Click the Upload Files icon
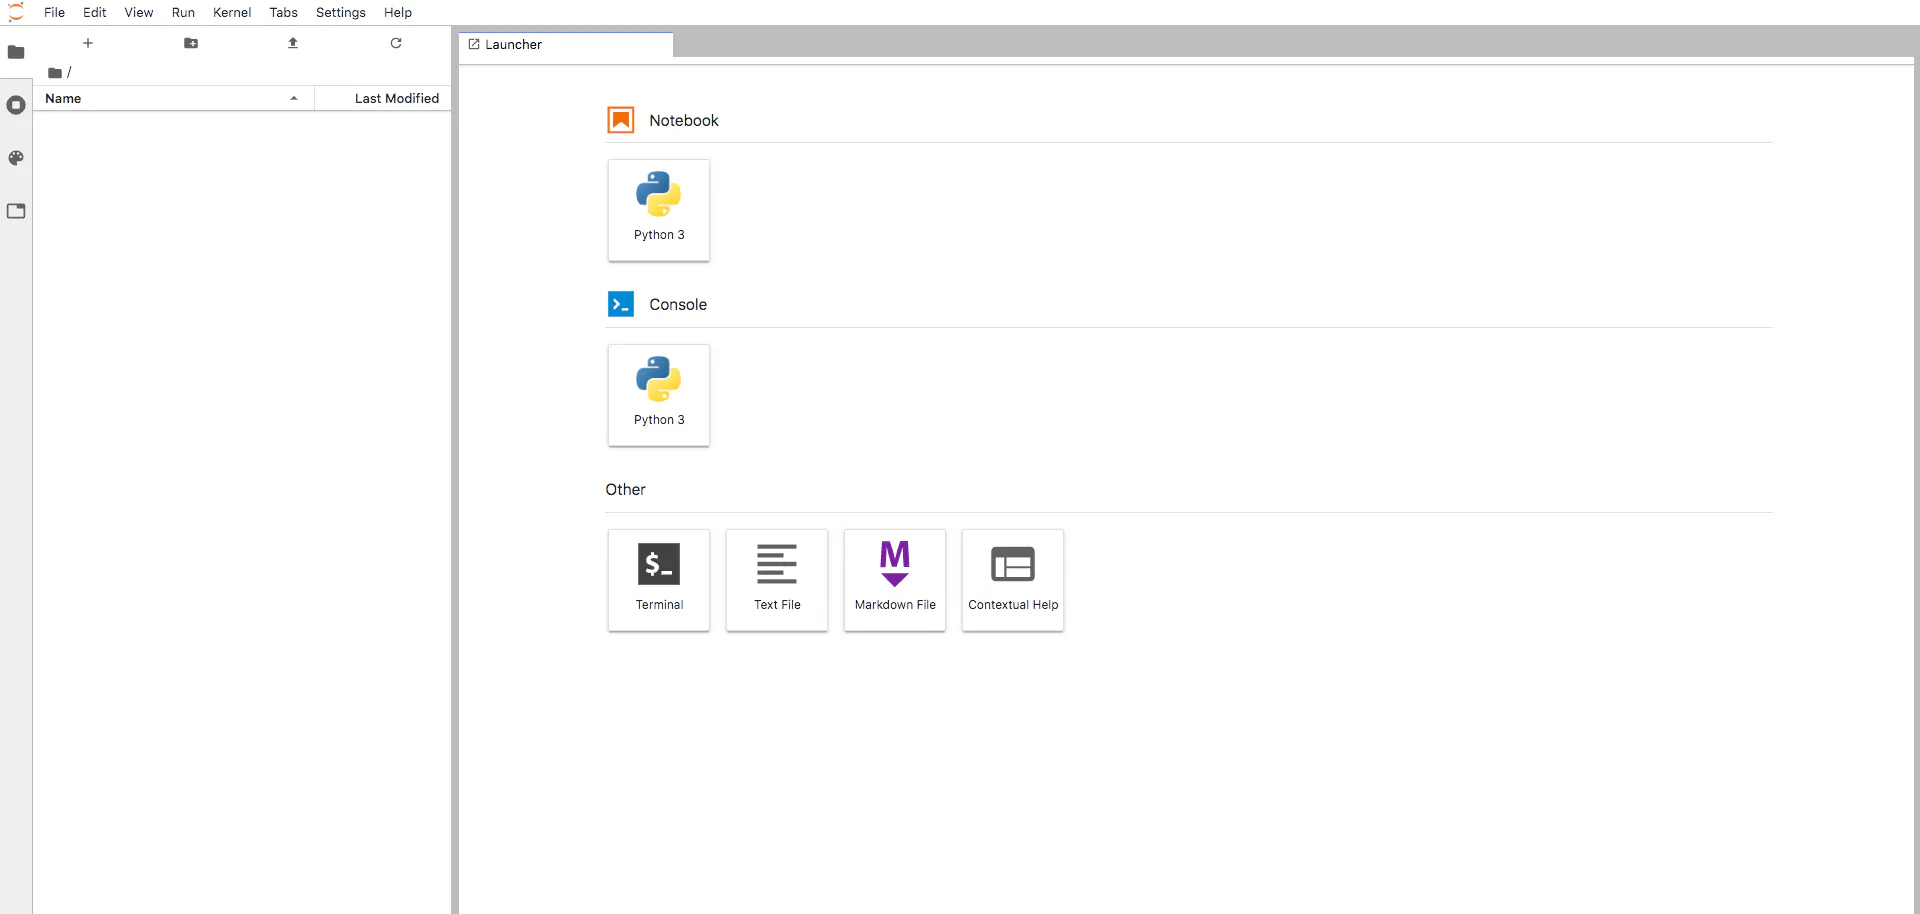 (293, 43)
